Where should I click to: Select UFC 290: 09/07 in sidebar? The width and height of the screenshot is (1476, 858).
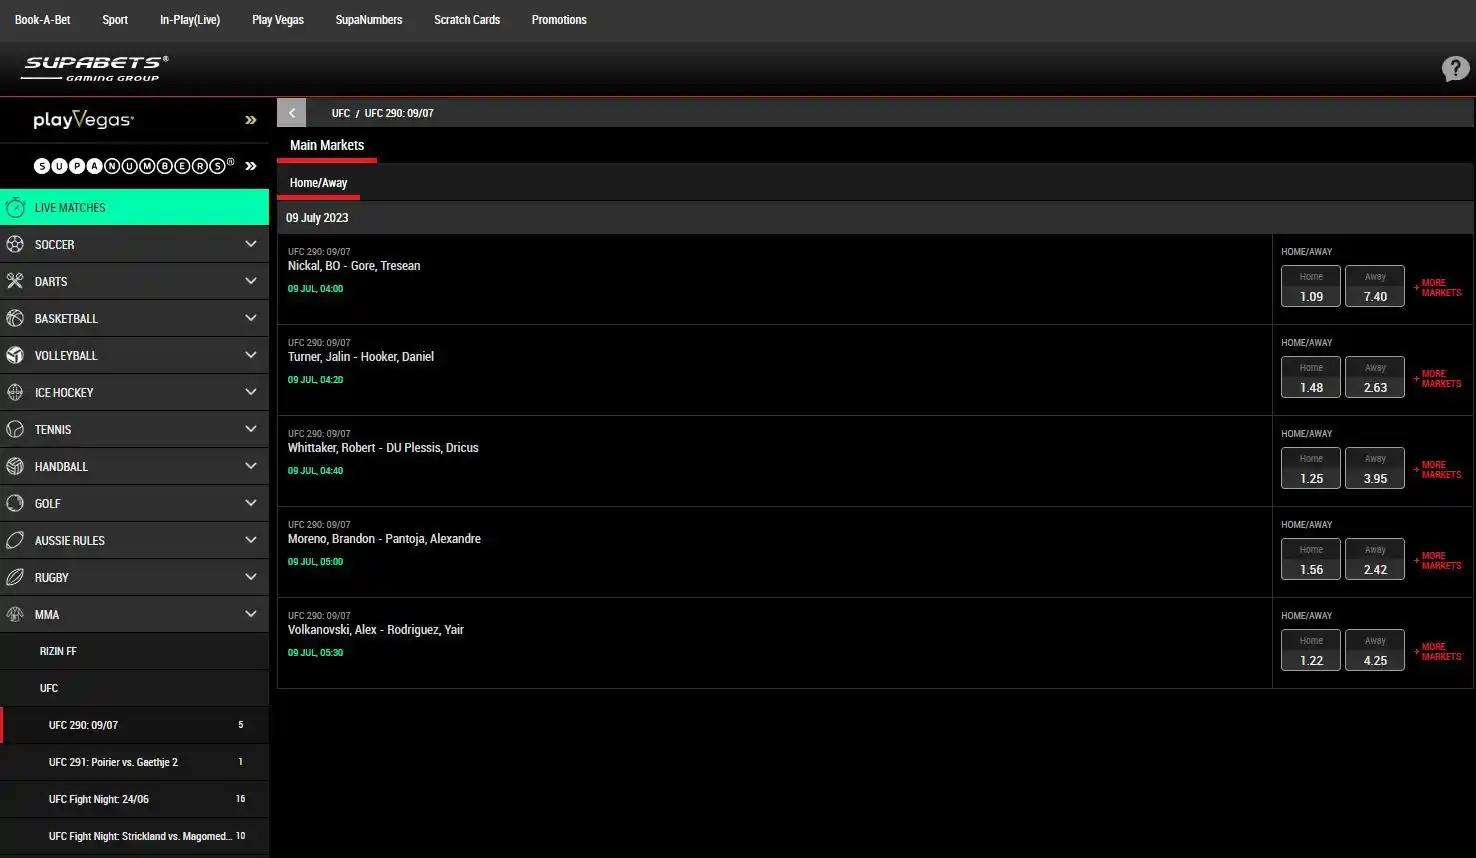click(x=134, y=725)
